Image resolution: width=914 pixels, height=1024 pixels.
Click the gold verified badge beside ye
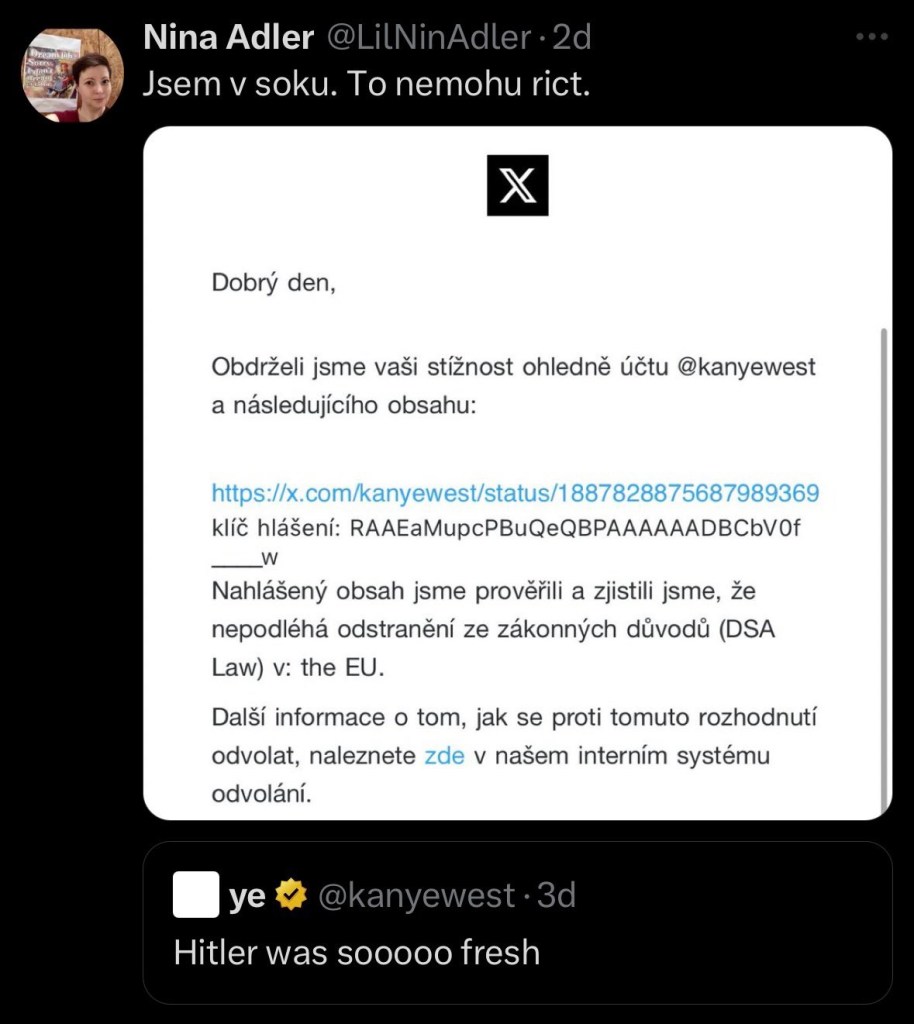click(291, 895)
